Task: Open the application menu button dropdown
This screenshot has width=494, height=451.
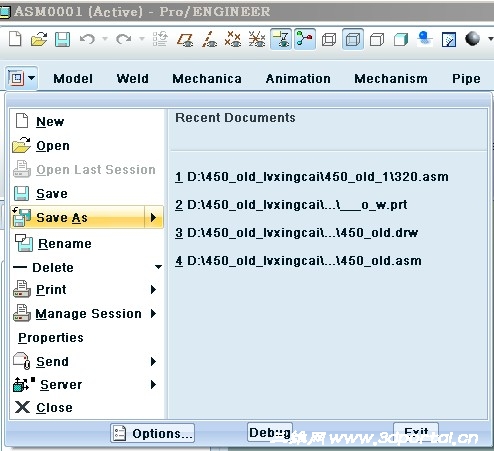Action: tap(21, 78)
